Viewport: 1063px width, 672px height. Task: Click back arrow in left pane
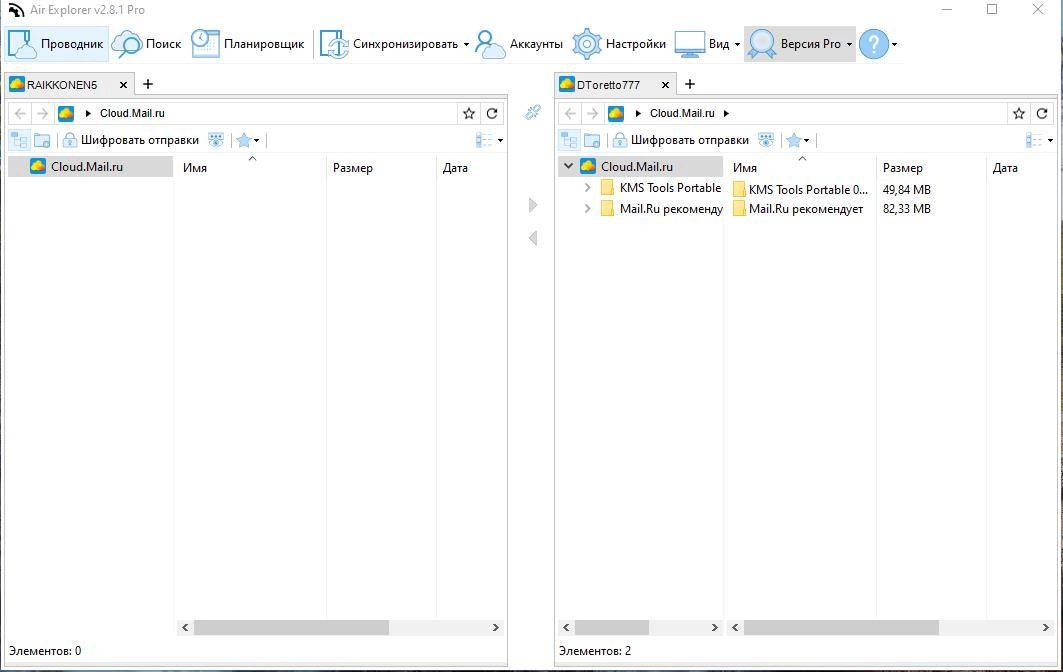coord(20,113)
